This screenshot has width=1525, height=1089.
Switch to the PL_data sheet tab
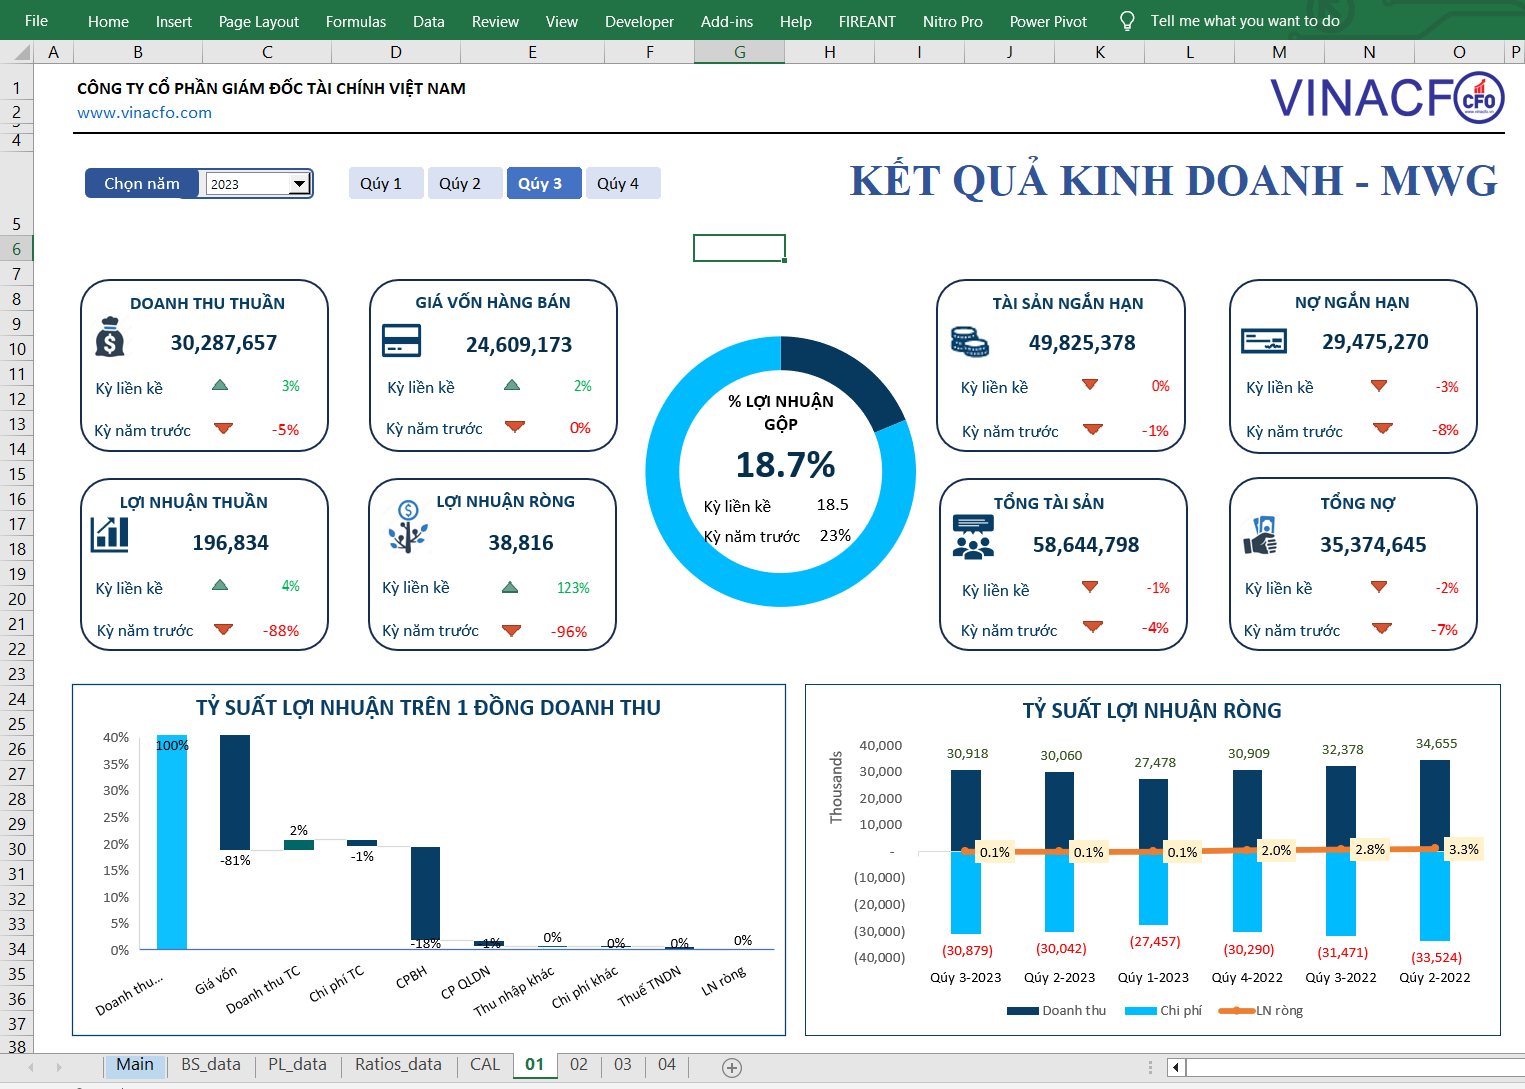[297, 1065]
